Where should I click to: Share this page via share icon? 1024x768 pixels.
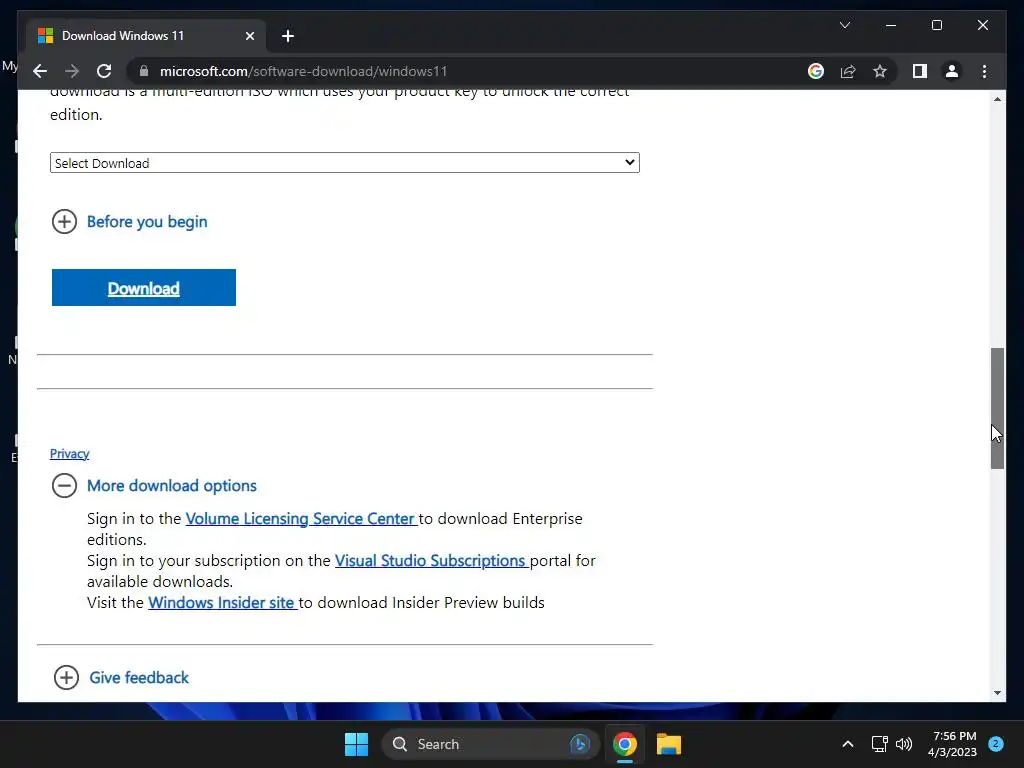coord(848,71)
